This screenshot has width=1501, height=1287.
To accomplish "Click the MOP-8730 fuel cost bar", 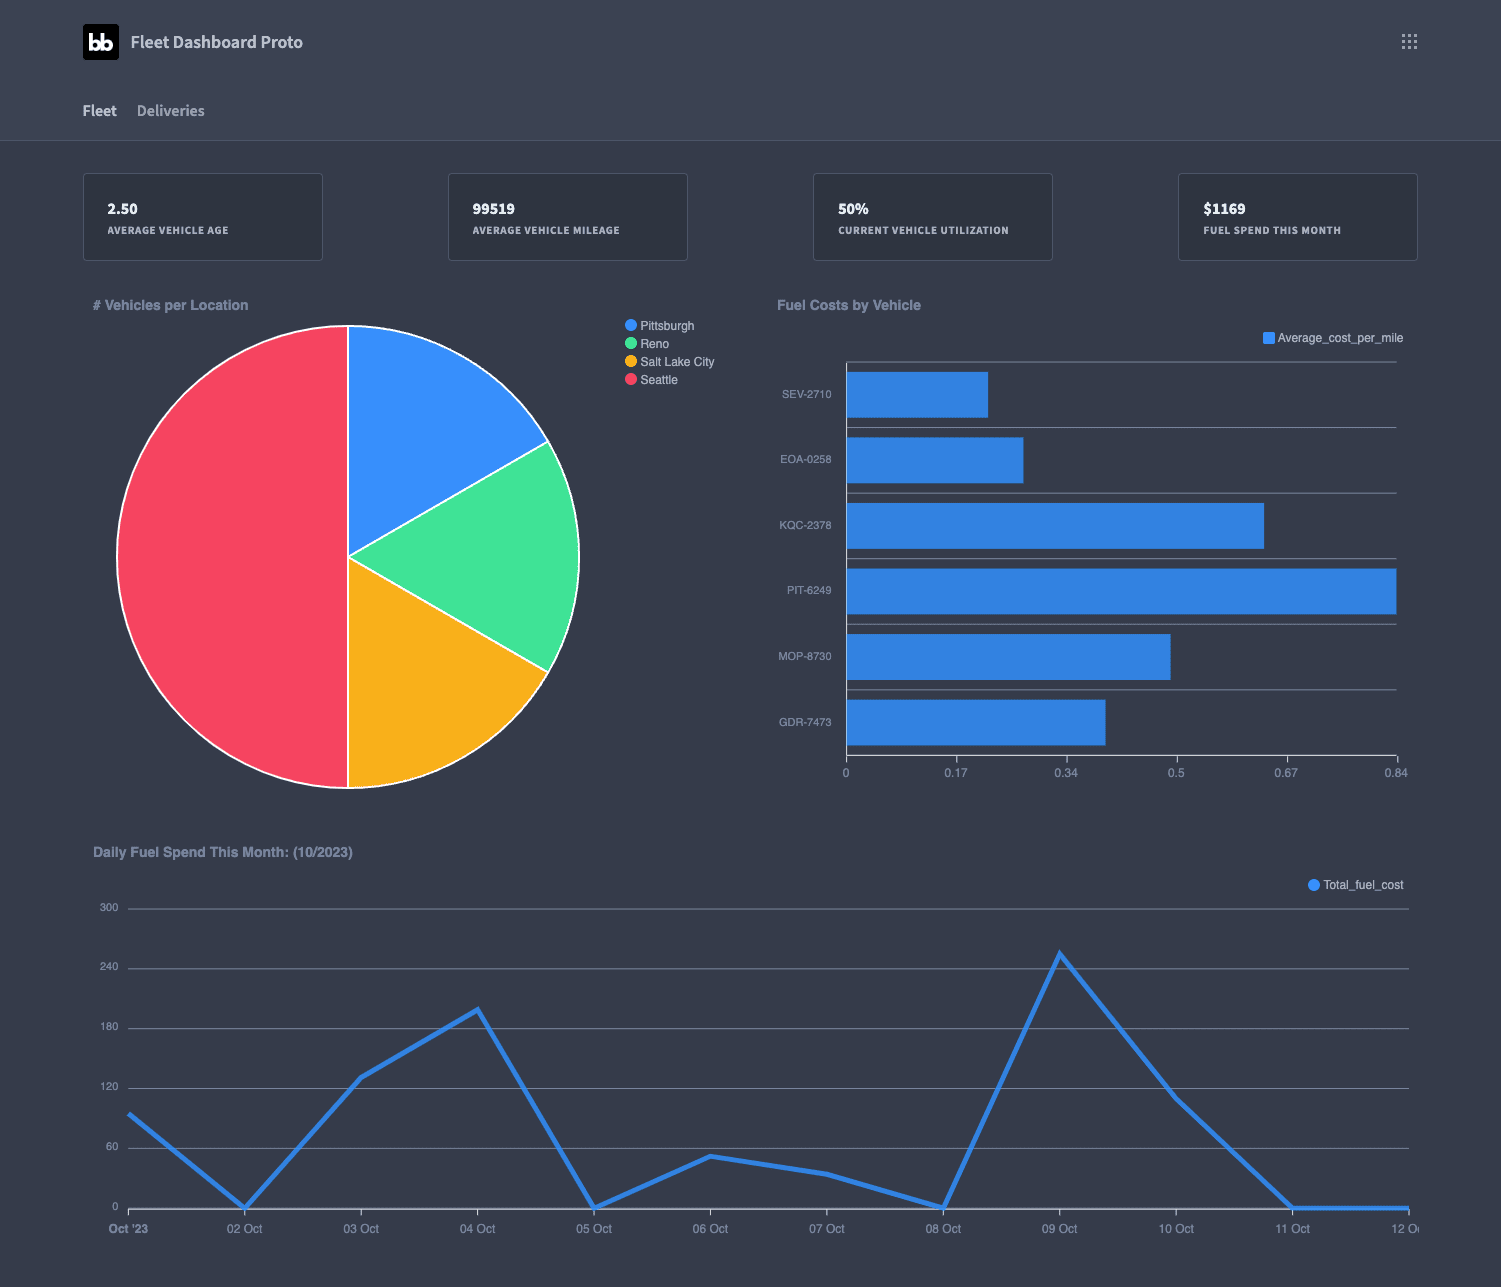I will point(1008,657).
